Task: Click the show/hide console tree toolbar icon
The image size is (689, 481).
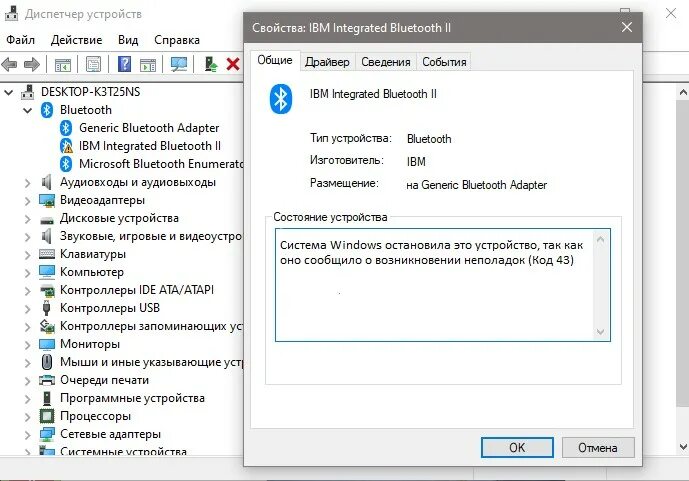Action: 62,65
